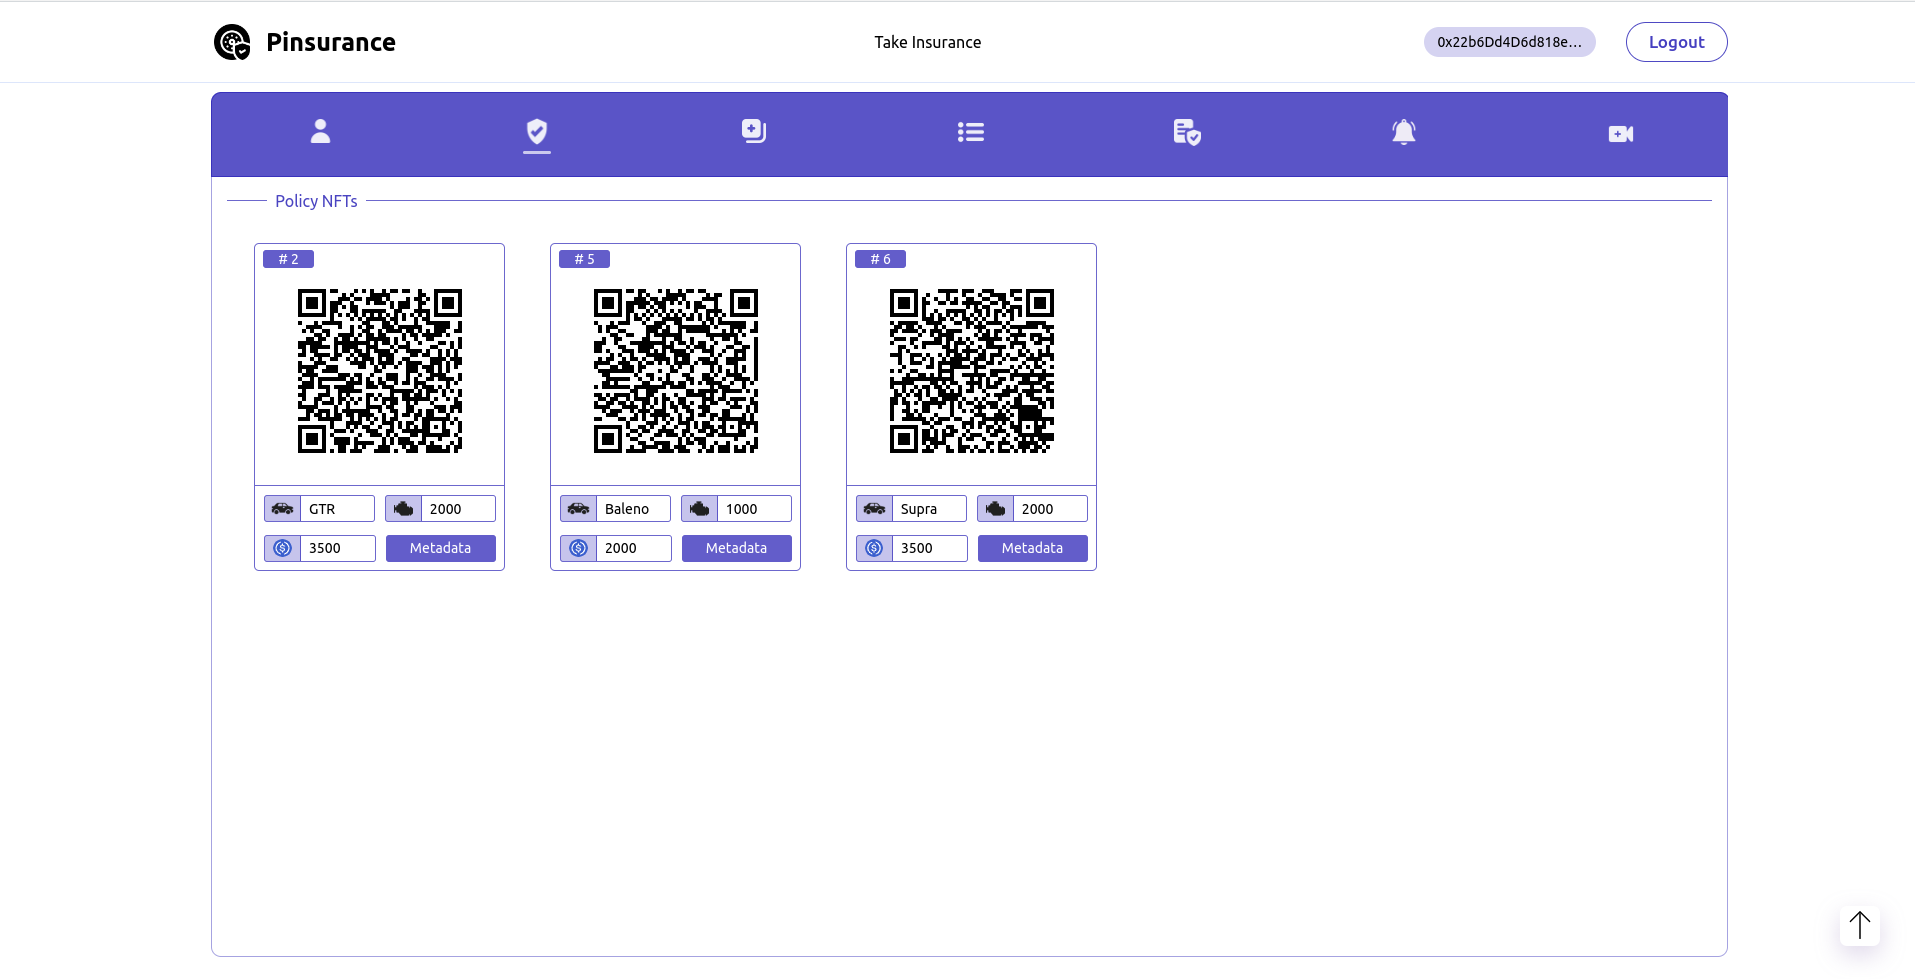Click the # 2 policy badge

tap(289, 259)
